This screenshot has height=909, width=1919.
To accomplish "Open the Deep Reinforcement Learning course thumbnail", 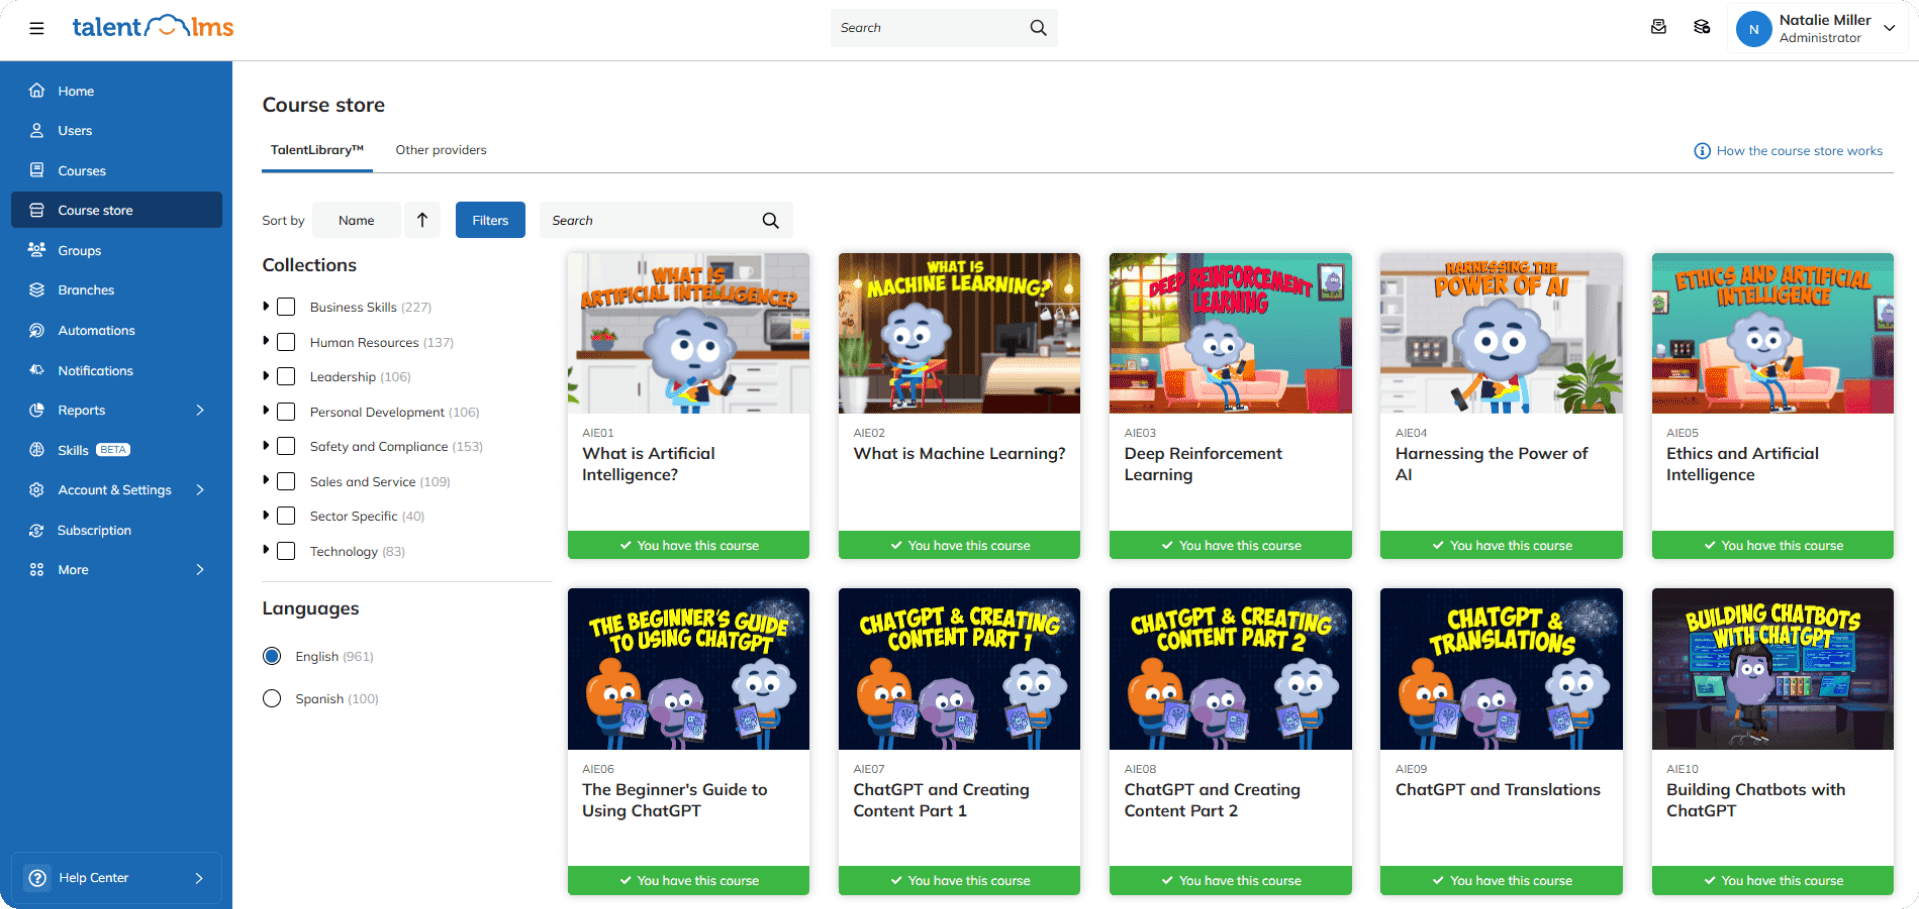I will pyautogui.click(x=1230, y=333).
